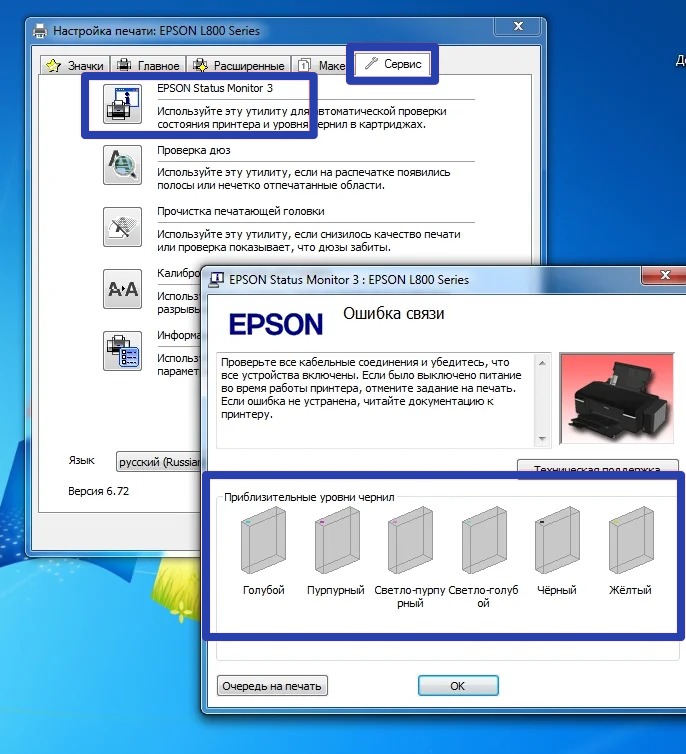Click the Версия 6.72 label
The image size is (686, 754).
pyautogui.click(x=99, y=491)
